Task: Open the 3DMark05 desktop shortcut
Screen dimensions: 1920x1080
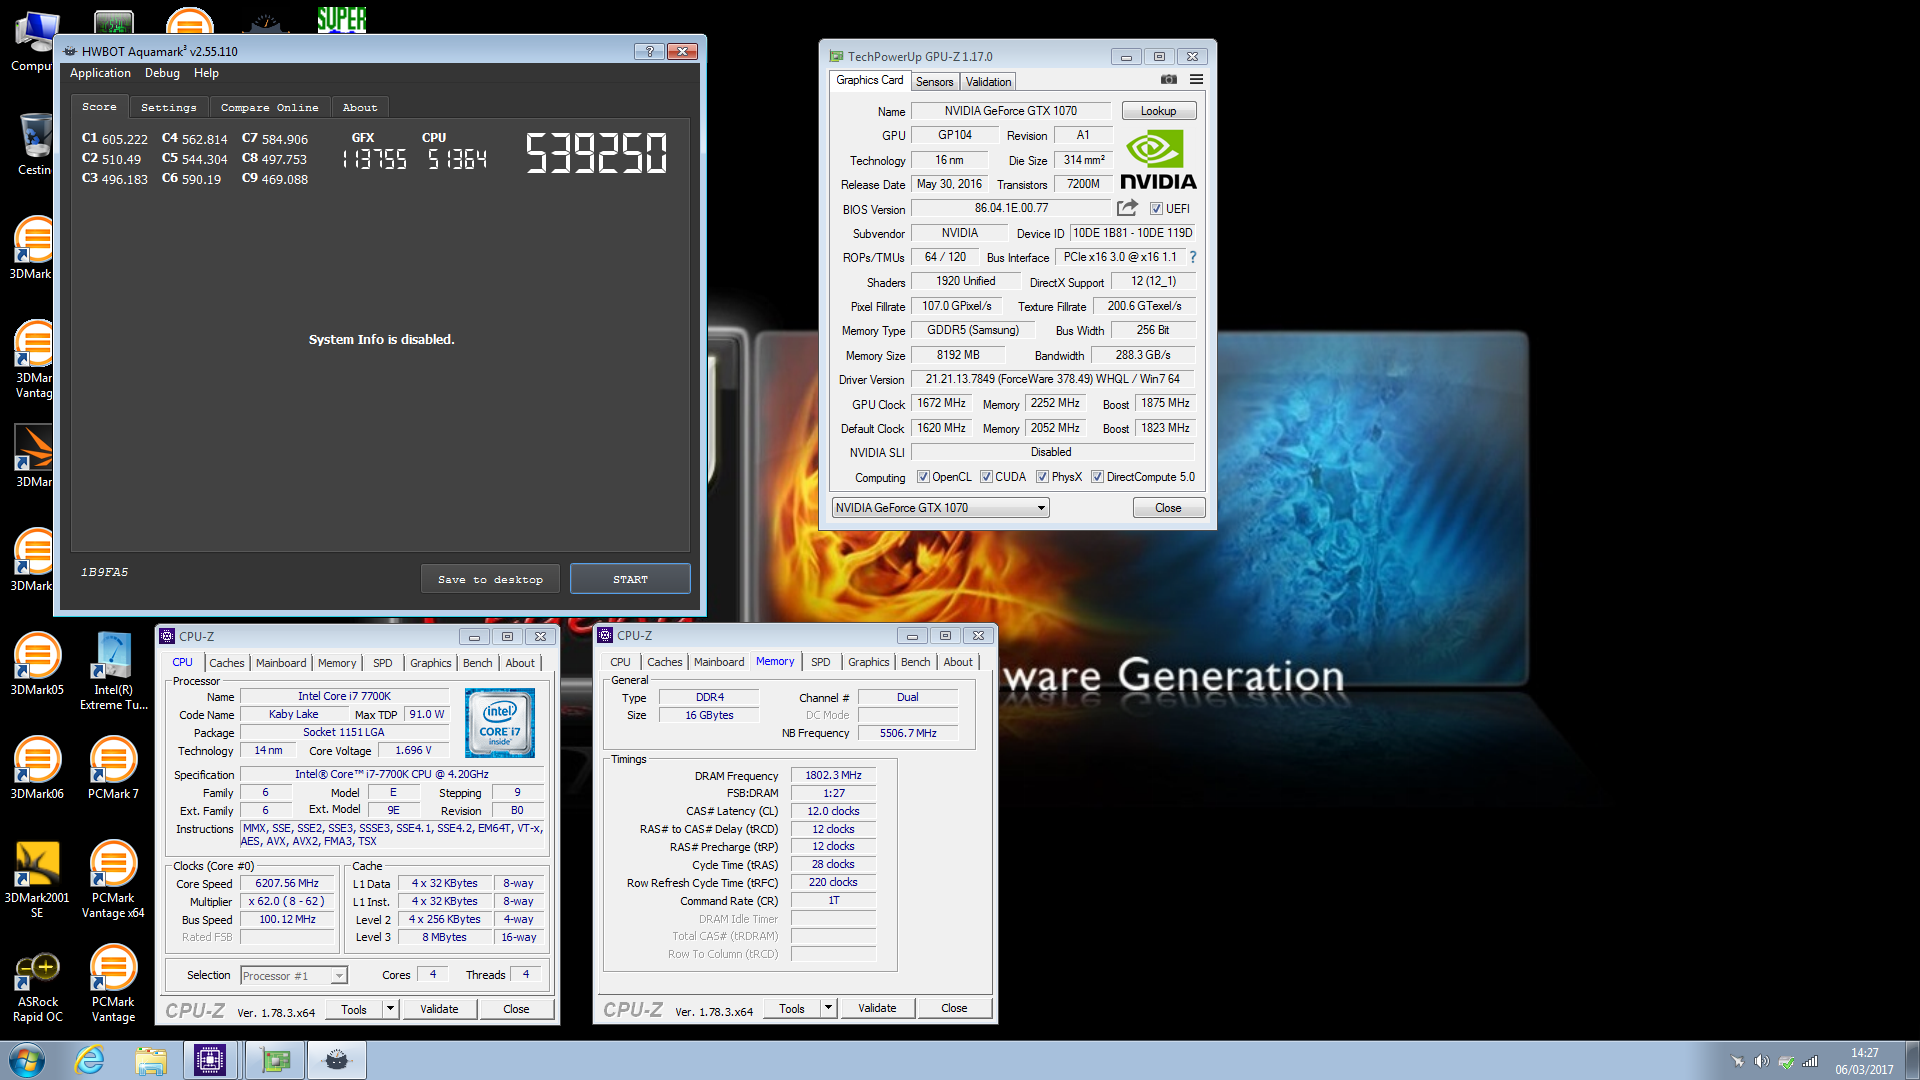Action: click(37, 665)
